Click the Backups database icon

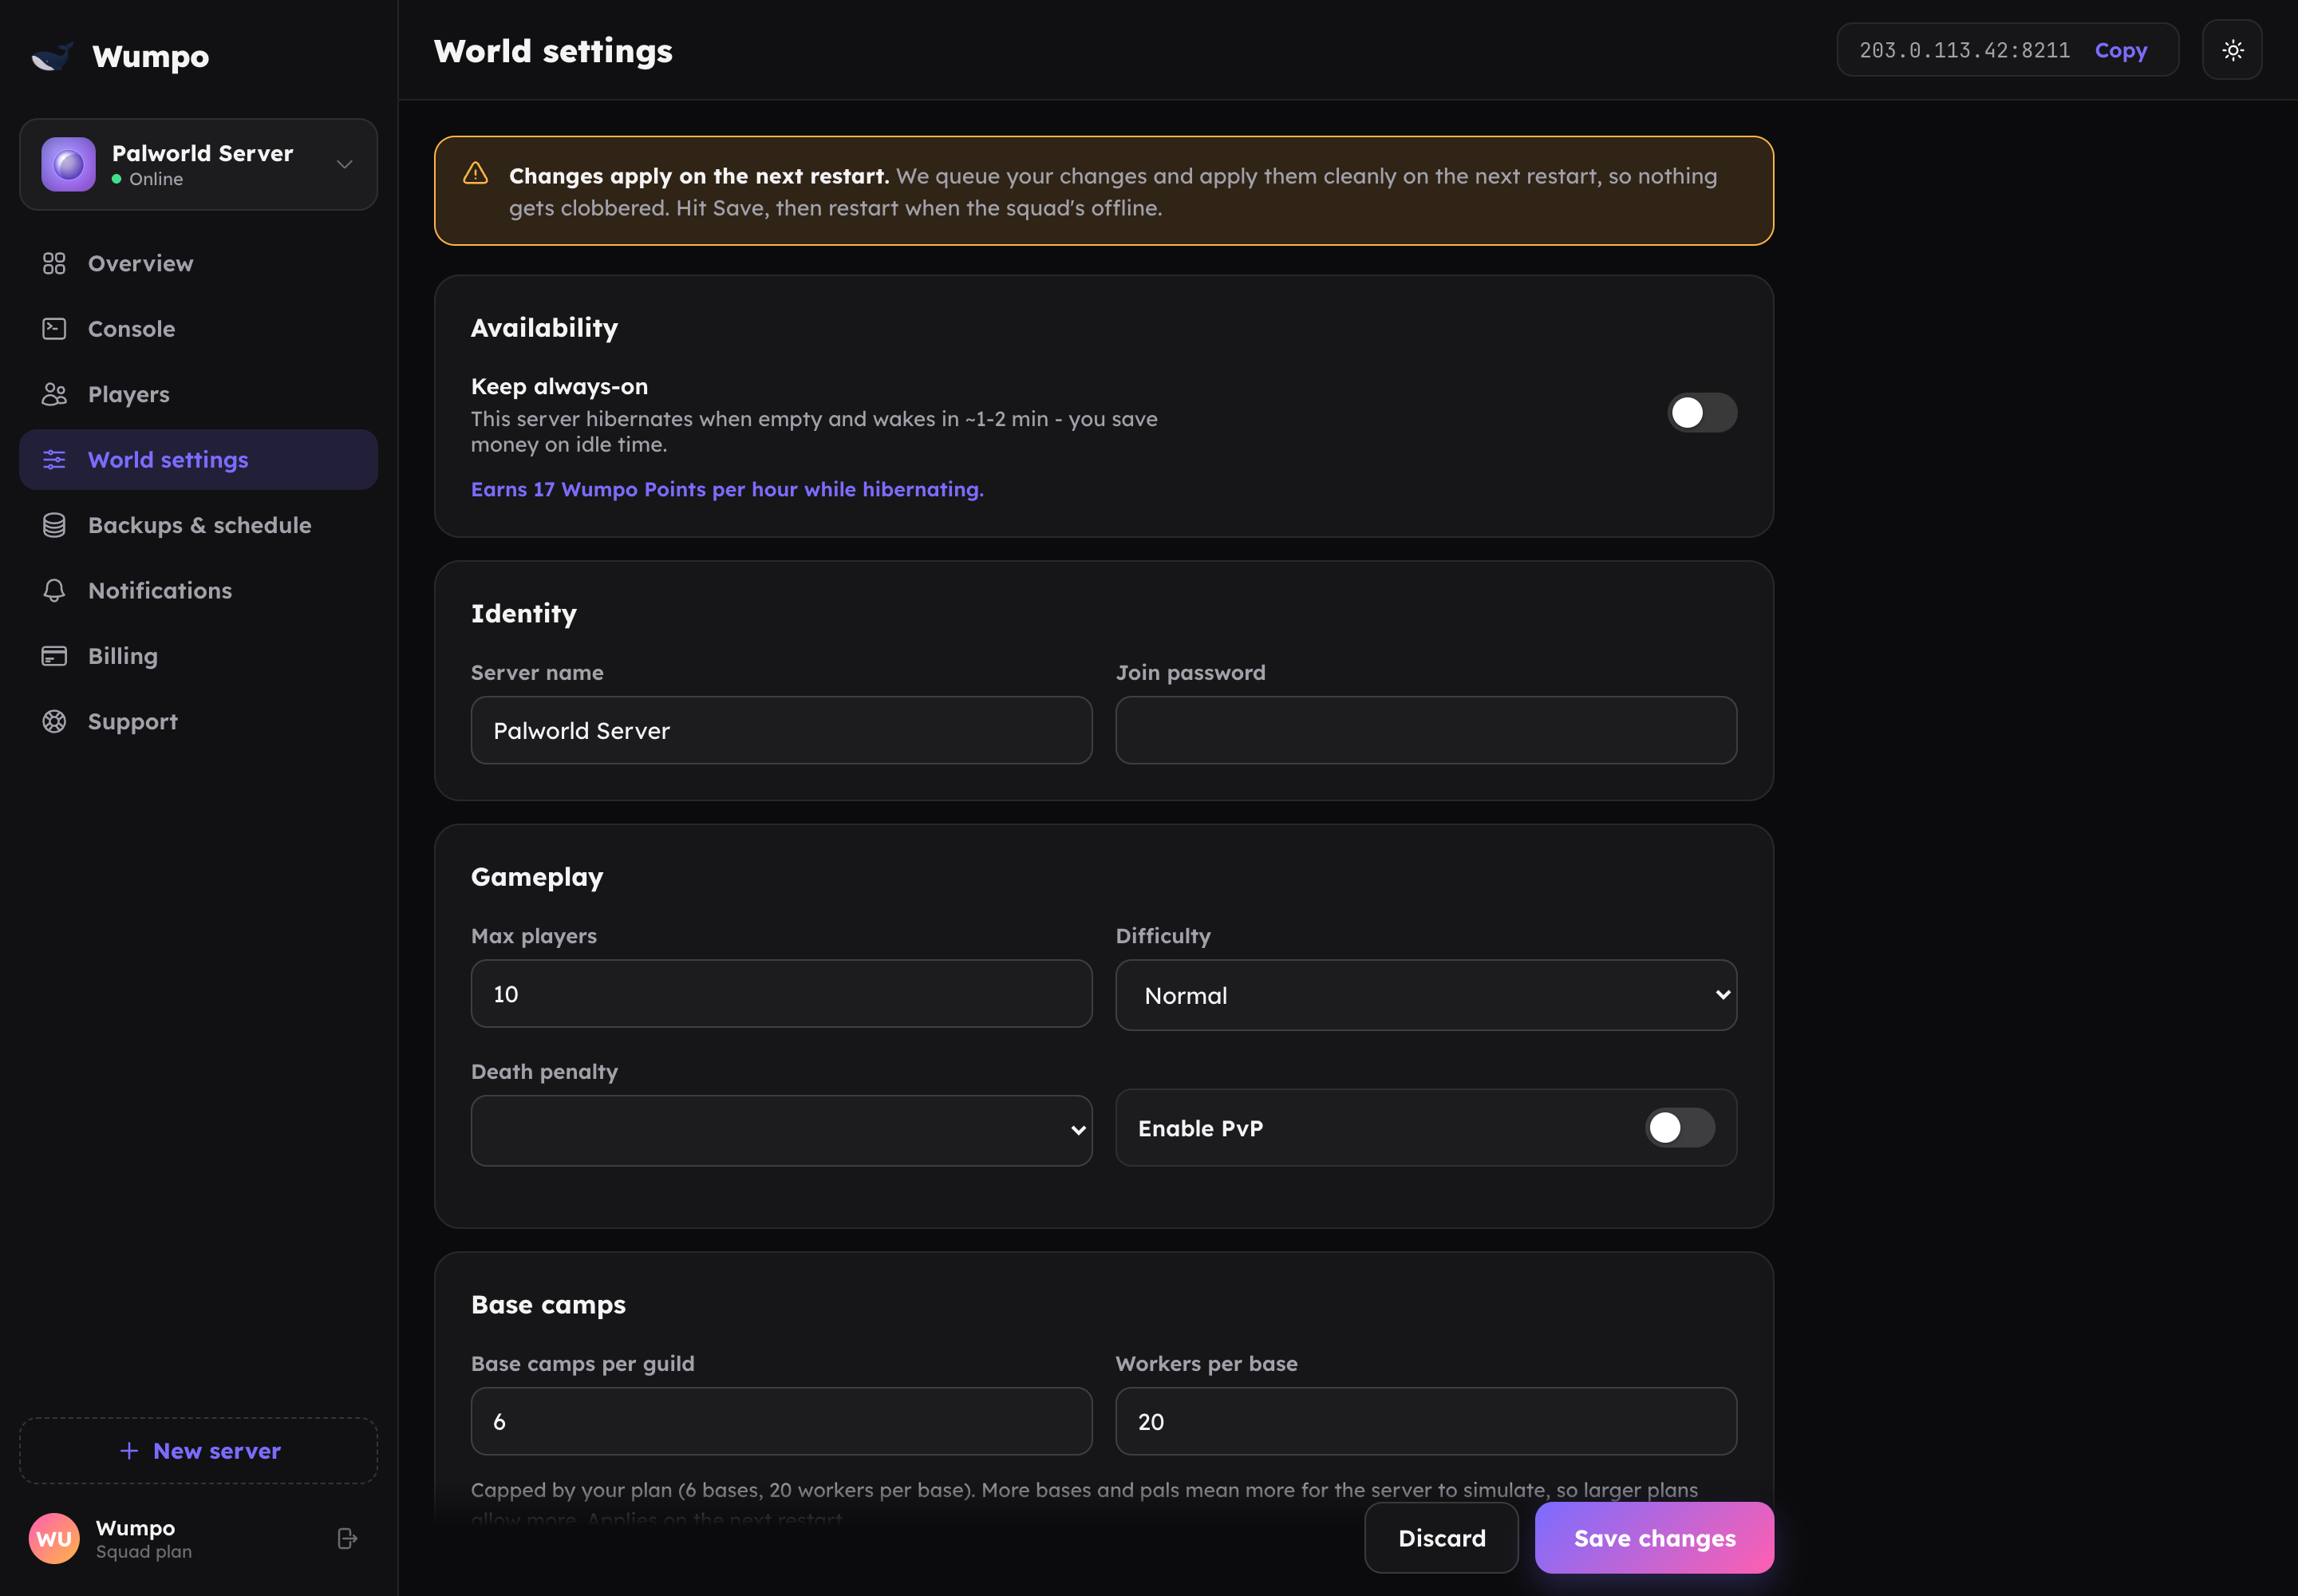coord(54,525)
